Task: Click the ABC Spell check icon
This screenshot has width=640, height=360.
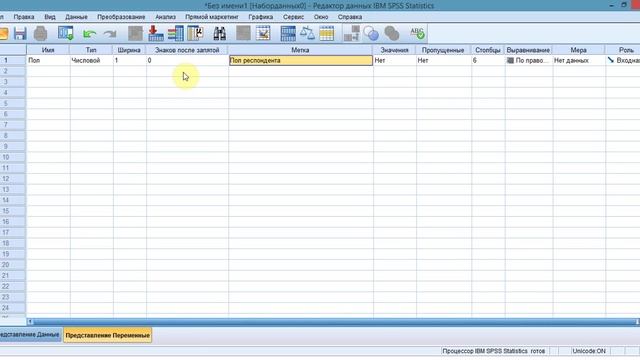Action: point(417,33)
